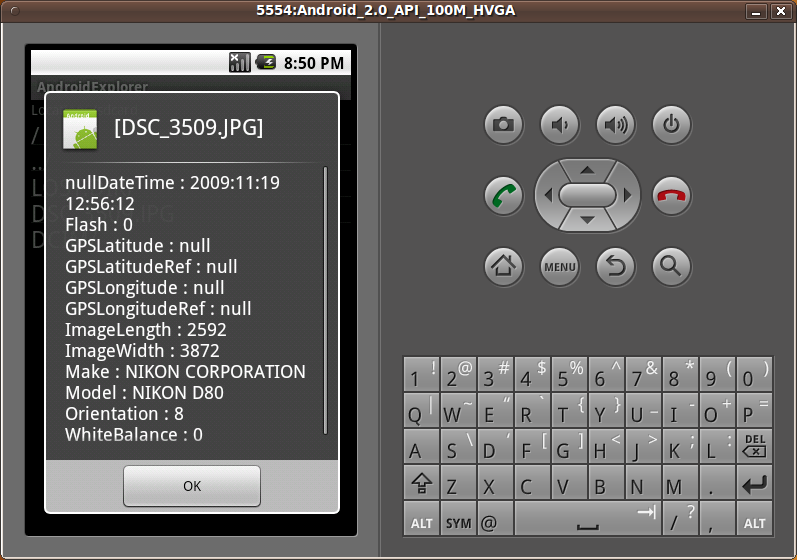This screenshot has width=797, height=560.
Task: Click the number 3 key
Action: tap(495, 375)
